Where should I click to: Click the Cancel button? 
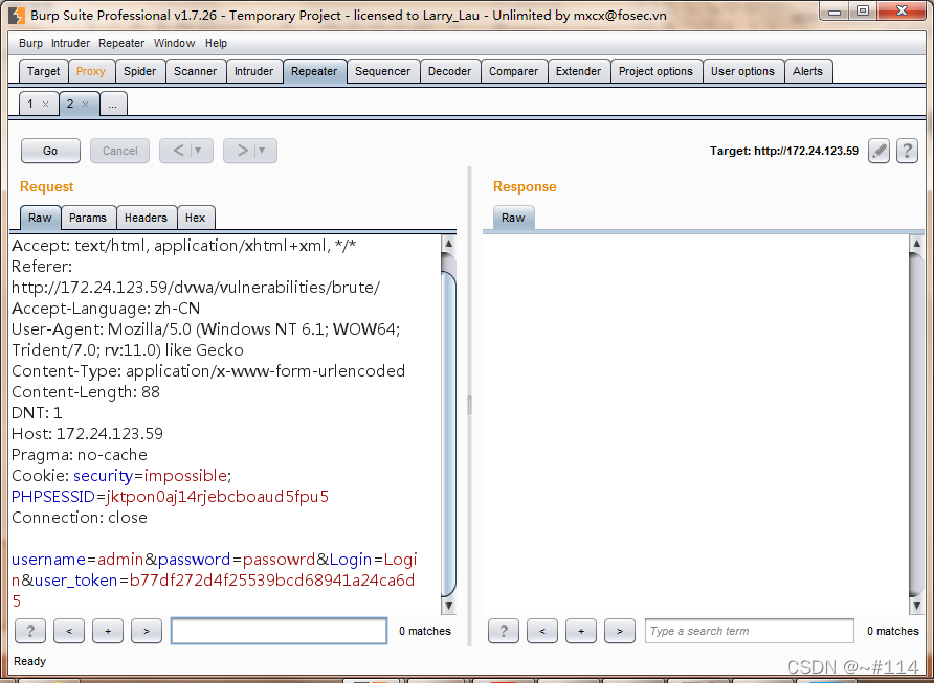point(120,151)
